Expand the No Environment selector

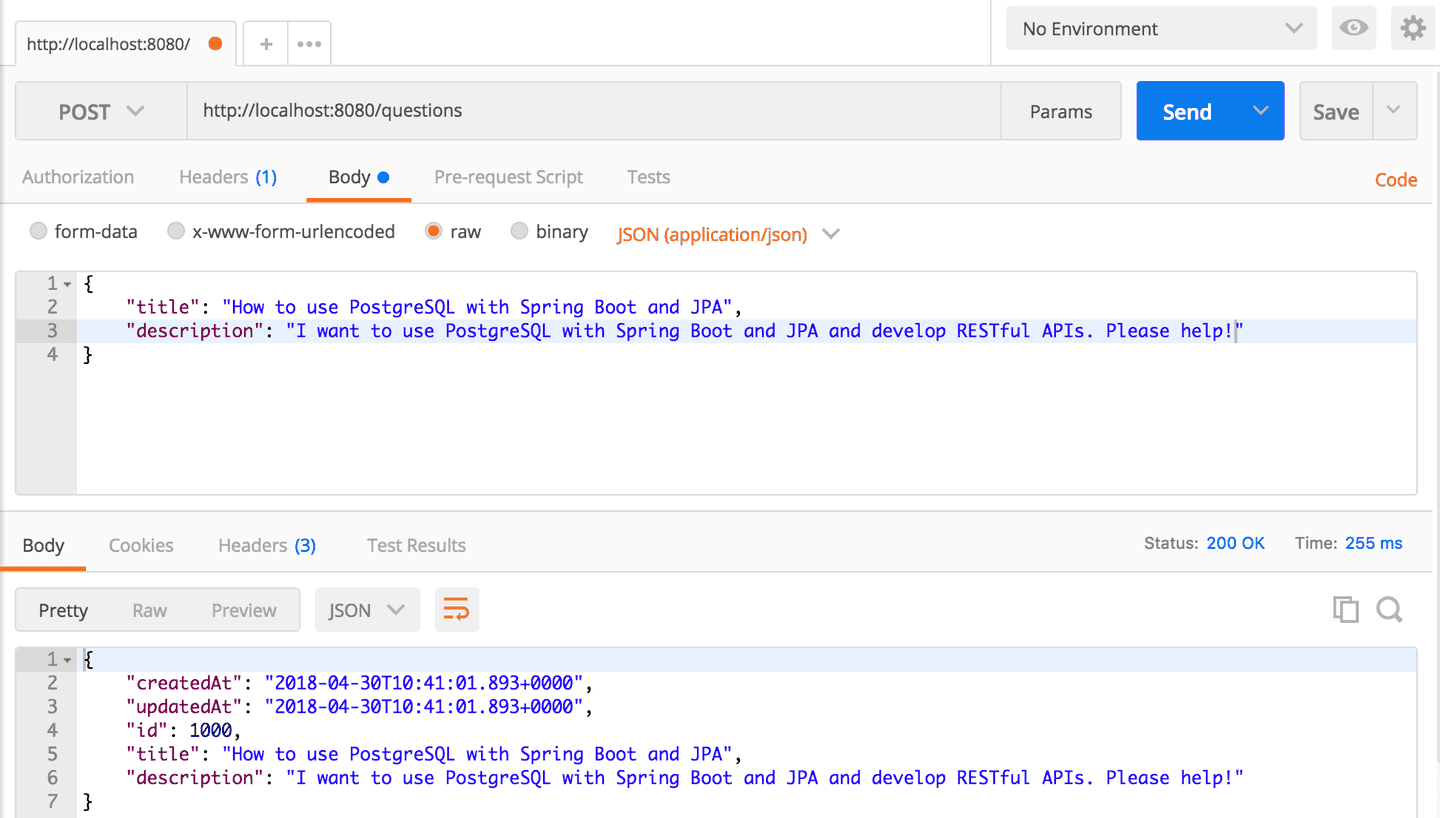[x=1162, y=29]
